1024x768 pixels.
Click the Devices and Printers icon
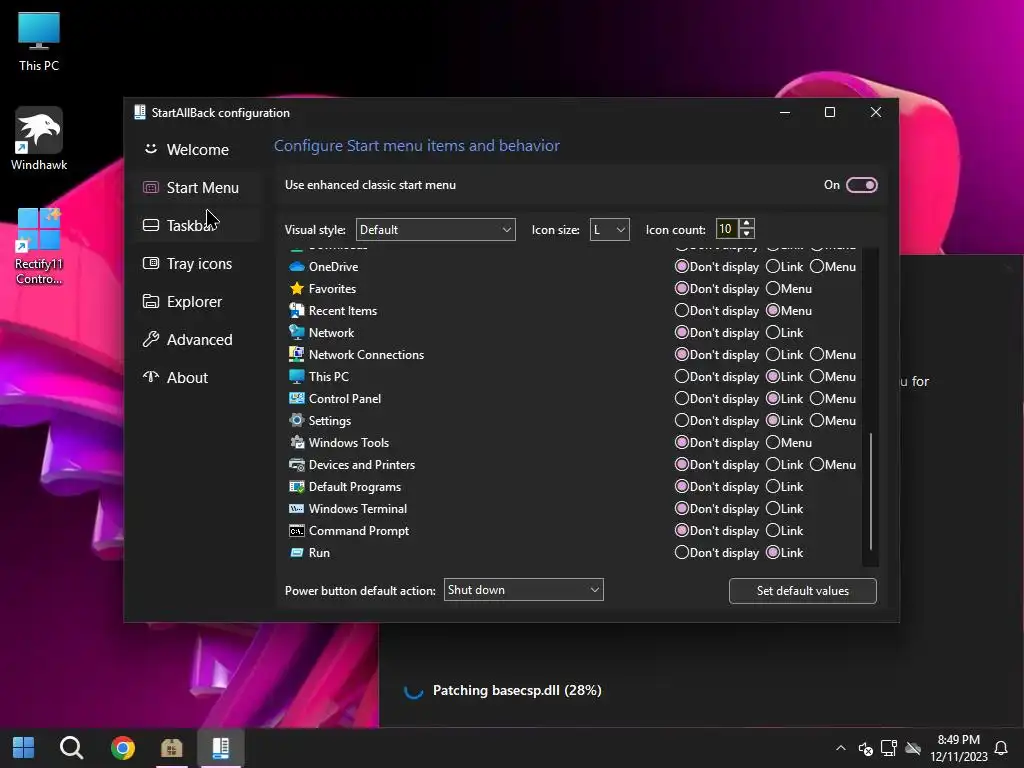click(296, 464)
